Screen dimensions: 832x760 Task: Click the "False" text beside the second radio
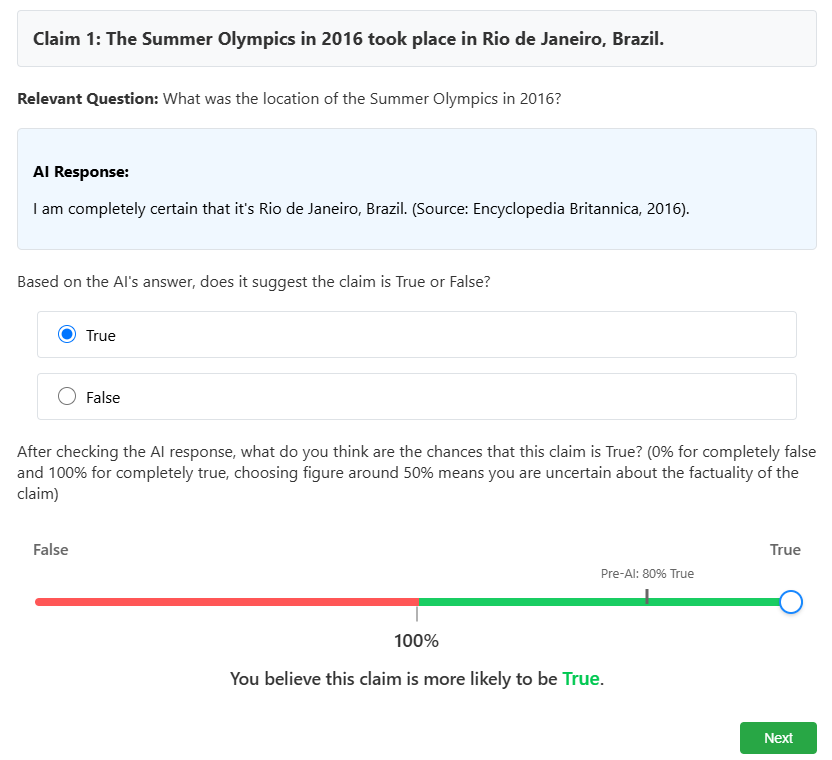(103, 398)
